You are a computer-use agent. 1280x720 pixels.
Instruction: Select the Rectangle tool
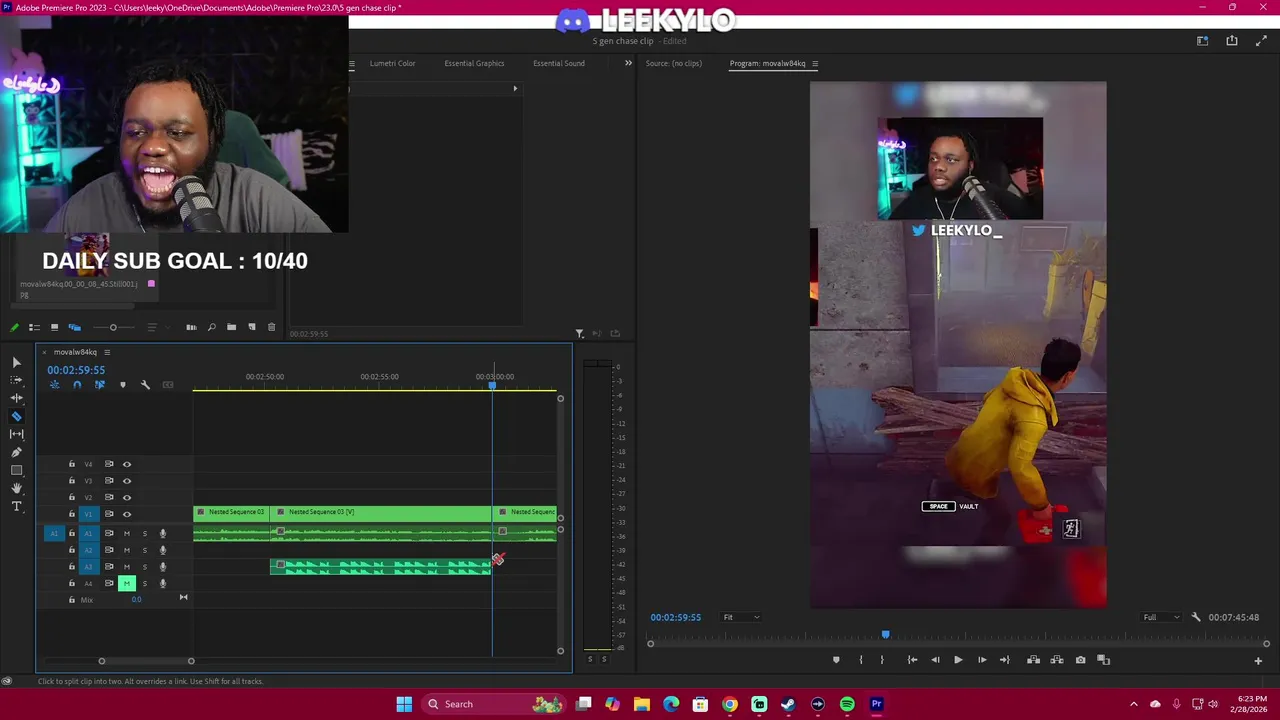pos(16,470)
